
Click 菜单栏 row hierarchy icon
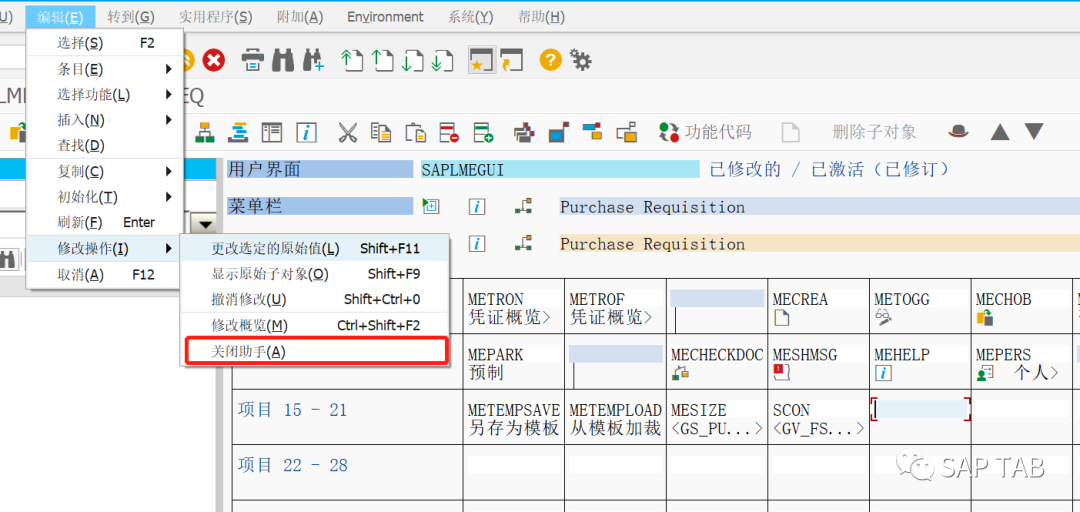pyautogui.click(x=523, y=206)
